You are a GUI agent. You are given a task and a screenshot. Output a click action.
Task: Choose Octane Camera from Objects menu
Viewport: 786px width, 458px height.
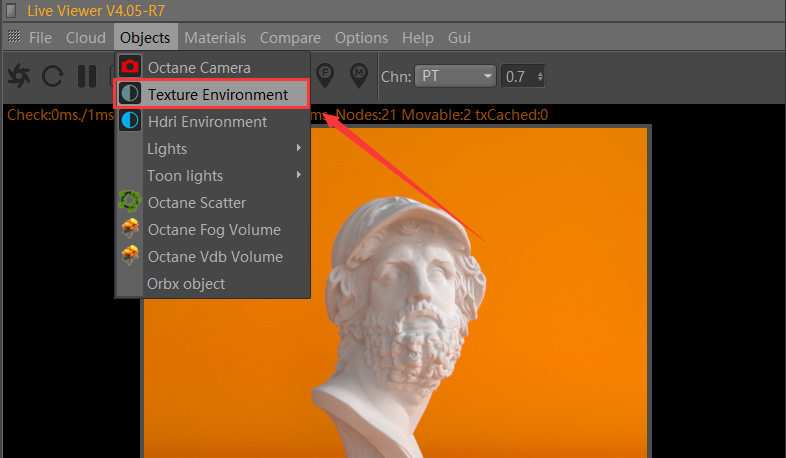[213, 67]
